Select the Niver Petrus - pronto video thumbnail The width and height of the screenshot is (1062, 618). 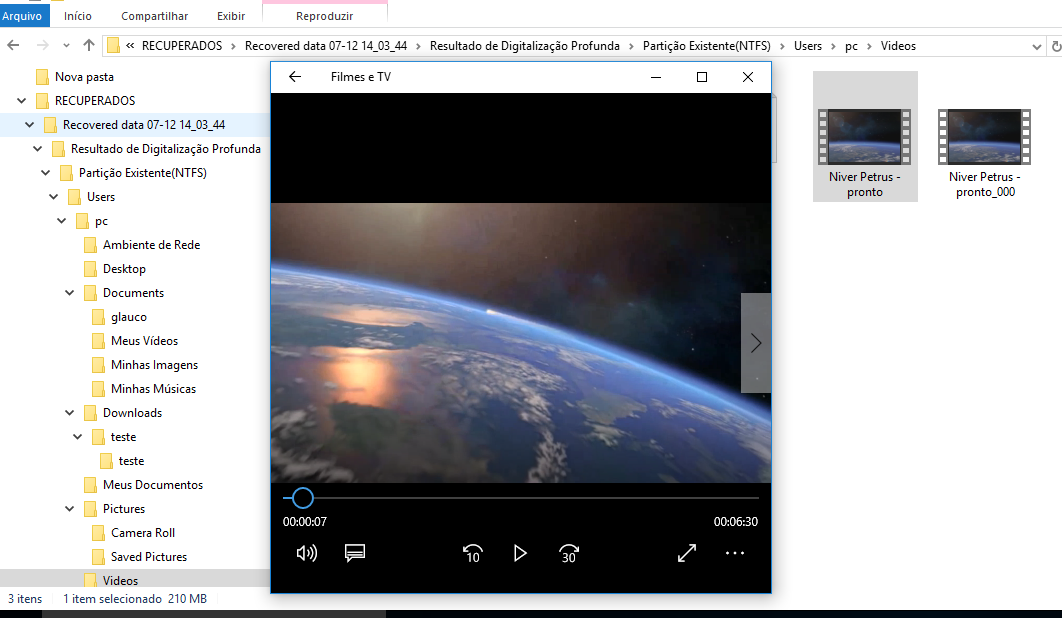(x=865, y=137)
